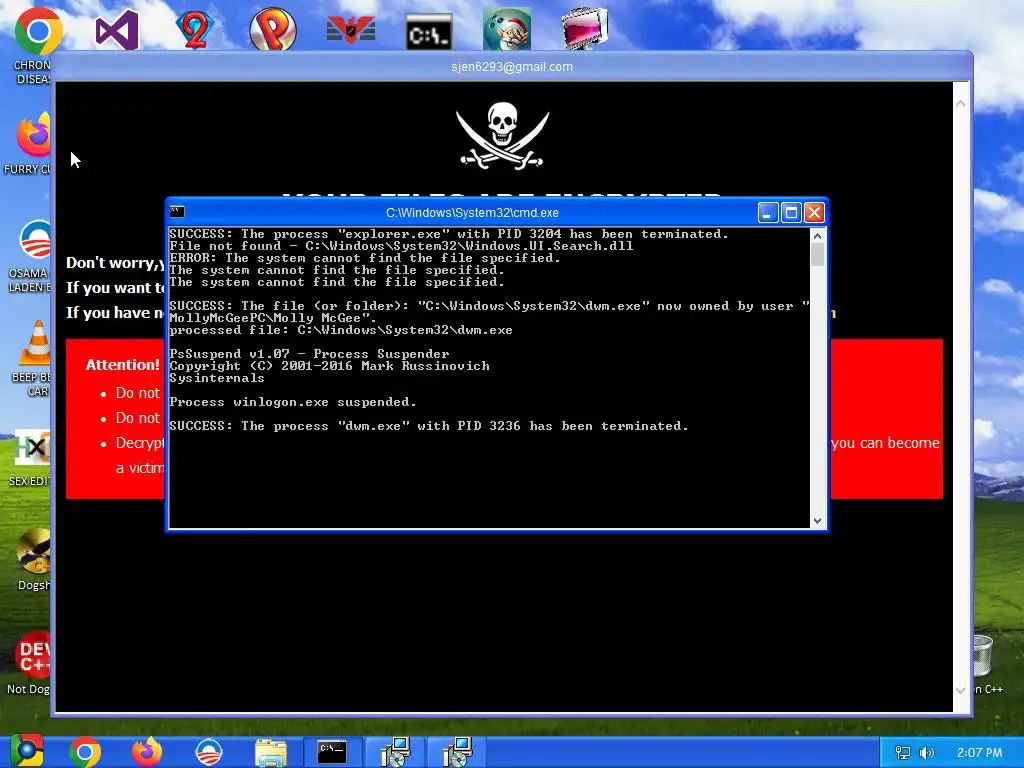Click the 'PsSuspend v1.07' output line

point(309,354)
